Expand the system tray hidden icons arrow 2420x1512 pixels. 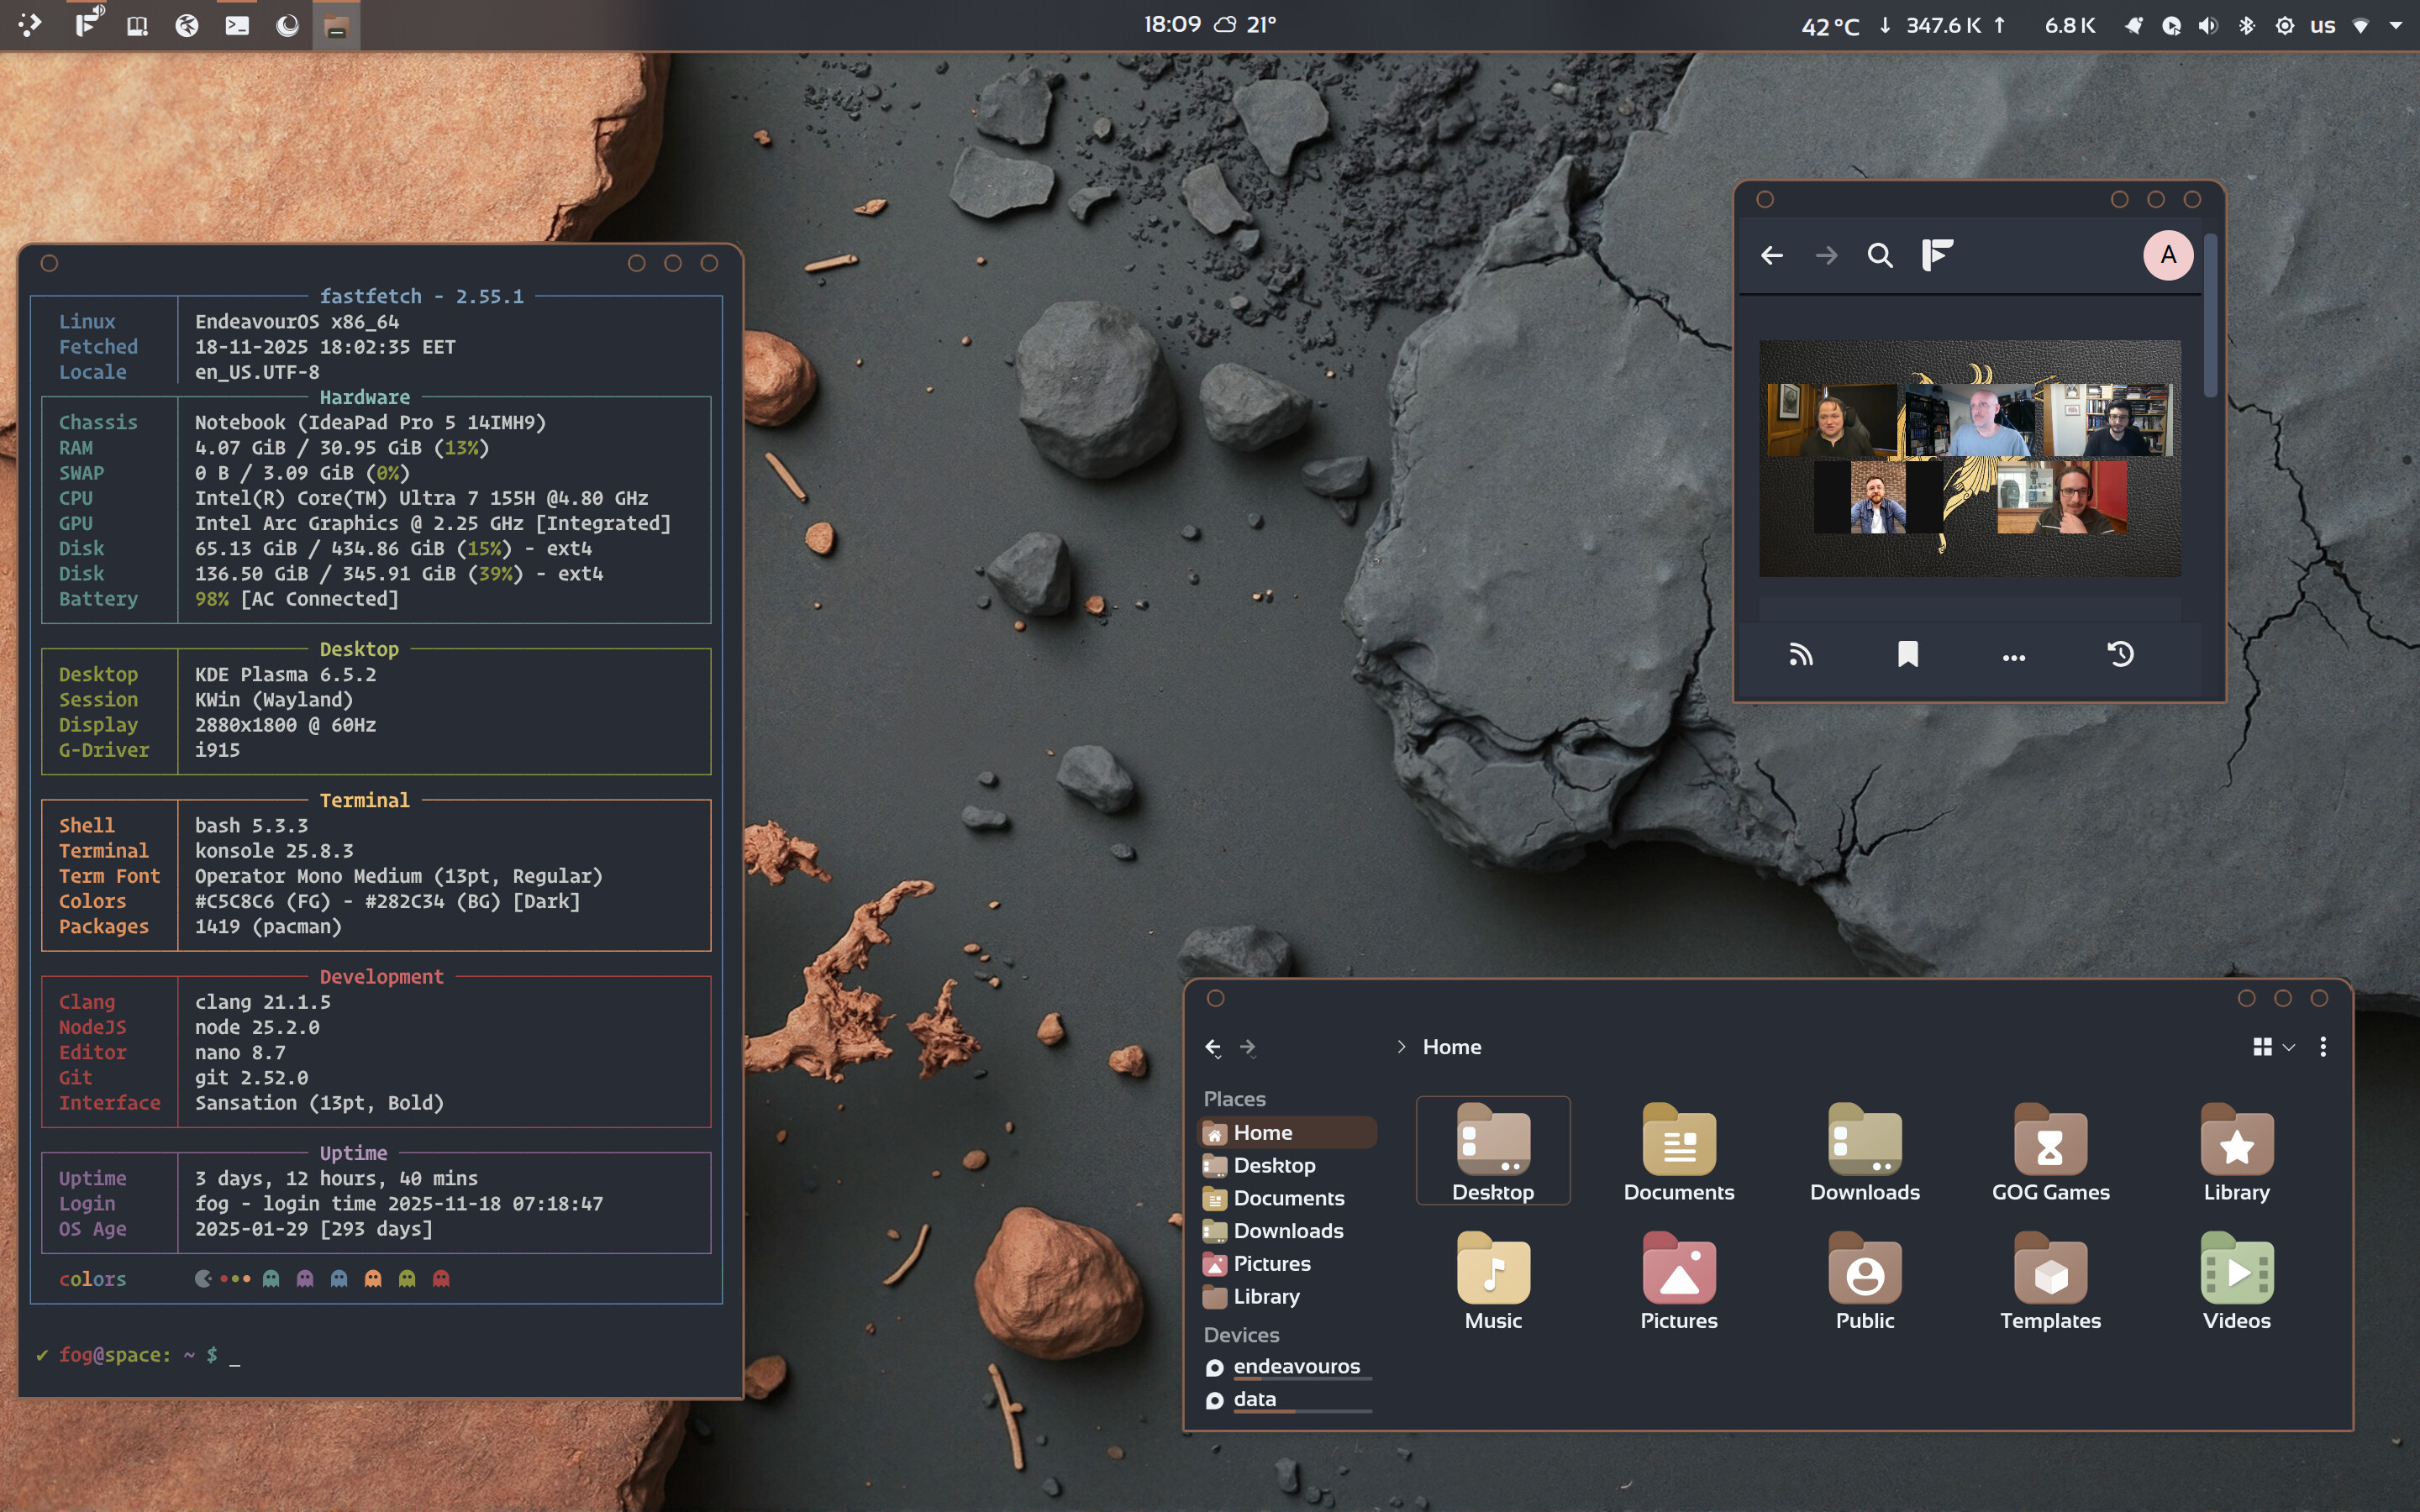[2396, 26]
